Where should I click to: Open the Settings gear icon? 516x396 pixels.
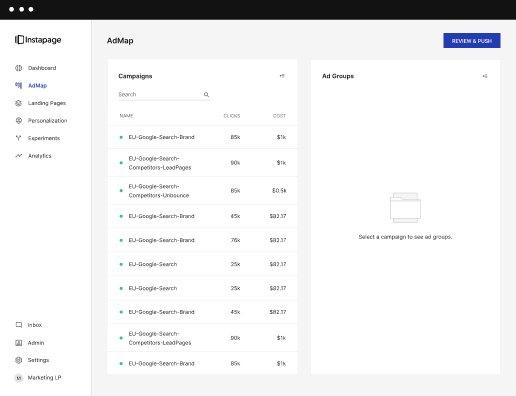click(19, 360)
